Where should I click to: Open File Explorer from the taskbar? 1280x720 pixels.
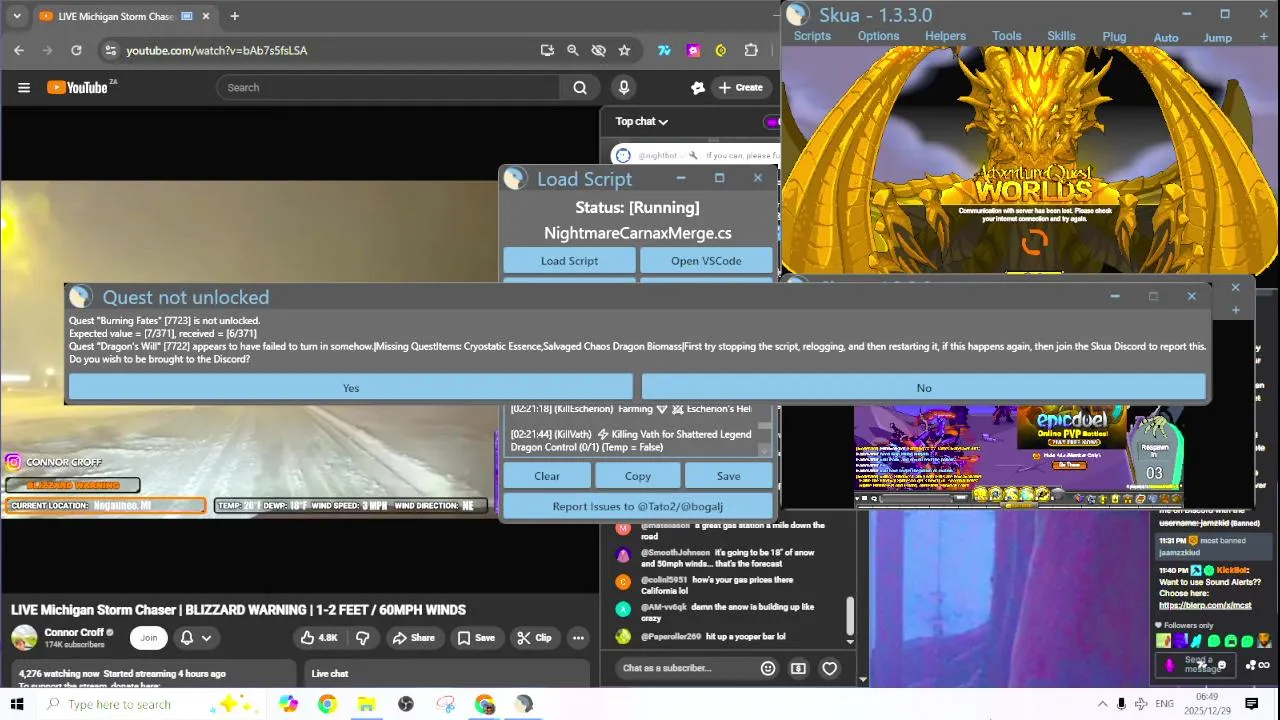click(366, 704)
